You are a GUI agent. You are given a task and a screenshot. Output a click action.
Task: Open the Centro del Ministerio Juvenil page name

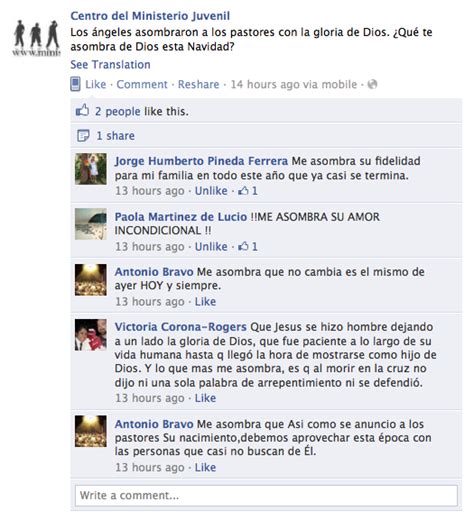150,16
